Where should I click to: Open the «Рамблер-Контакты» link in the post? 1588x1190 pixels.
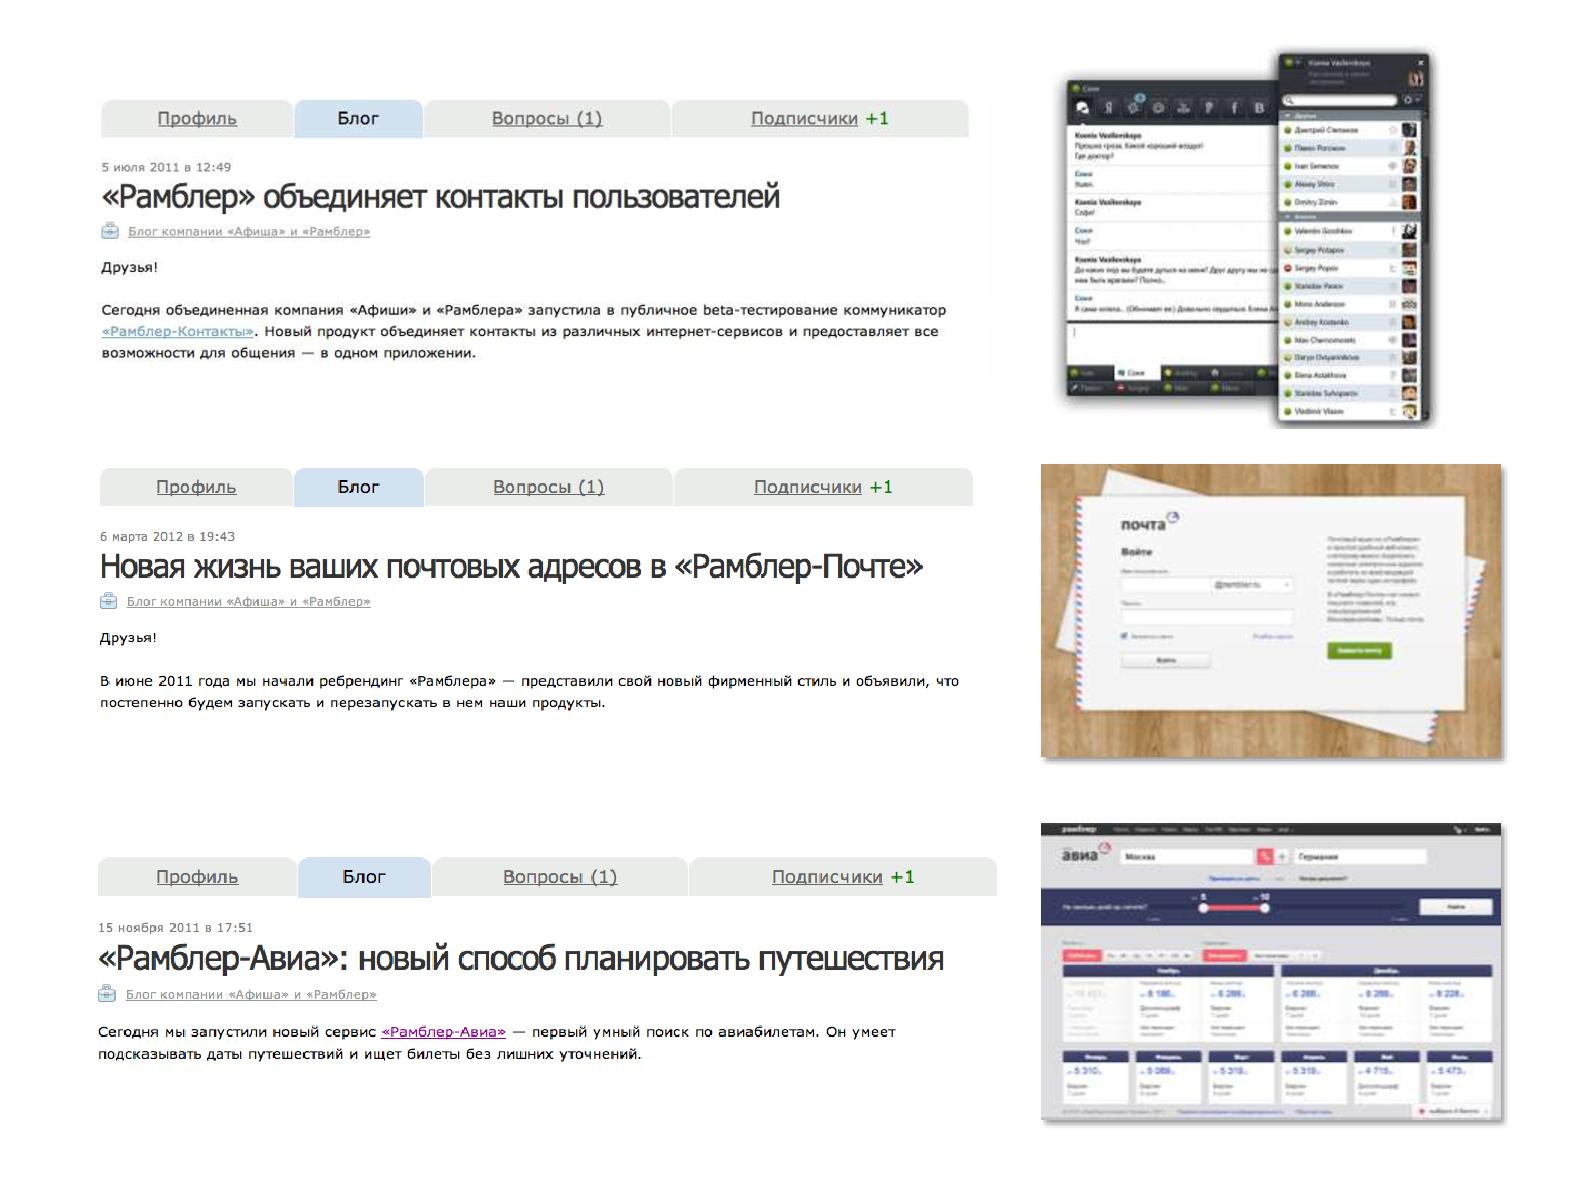177,331
